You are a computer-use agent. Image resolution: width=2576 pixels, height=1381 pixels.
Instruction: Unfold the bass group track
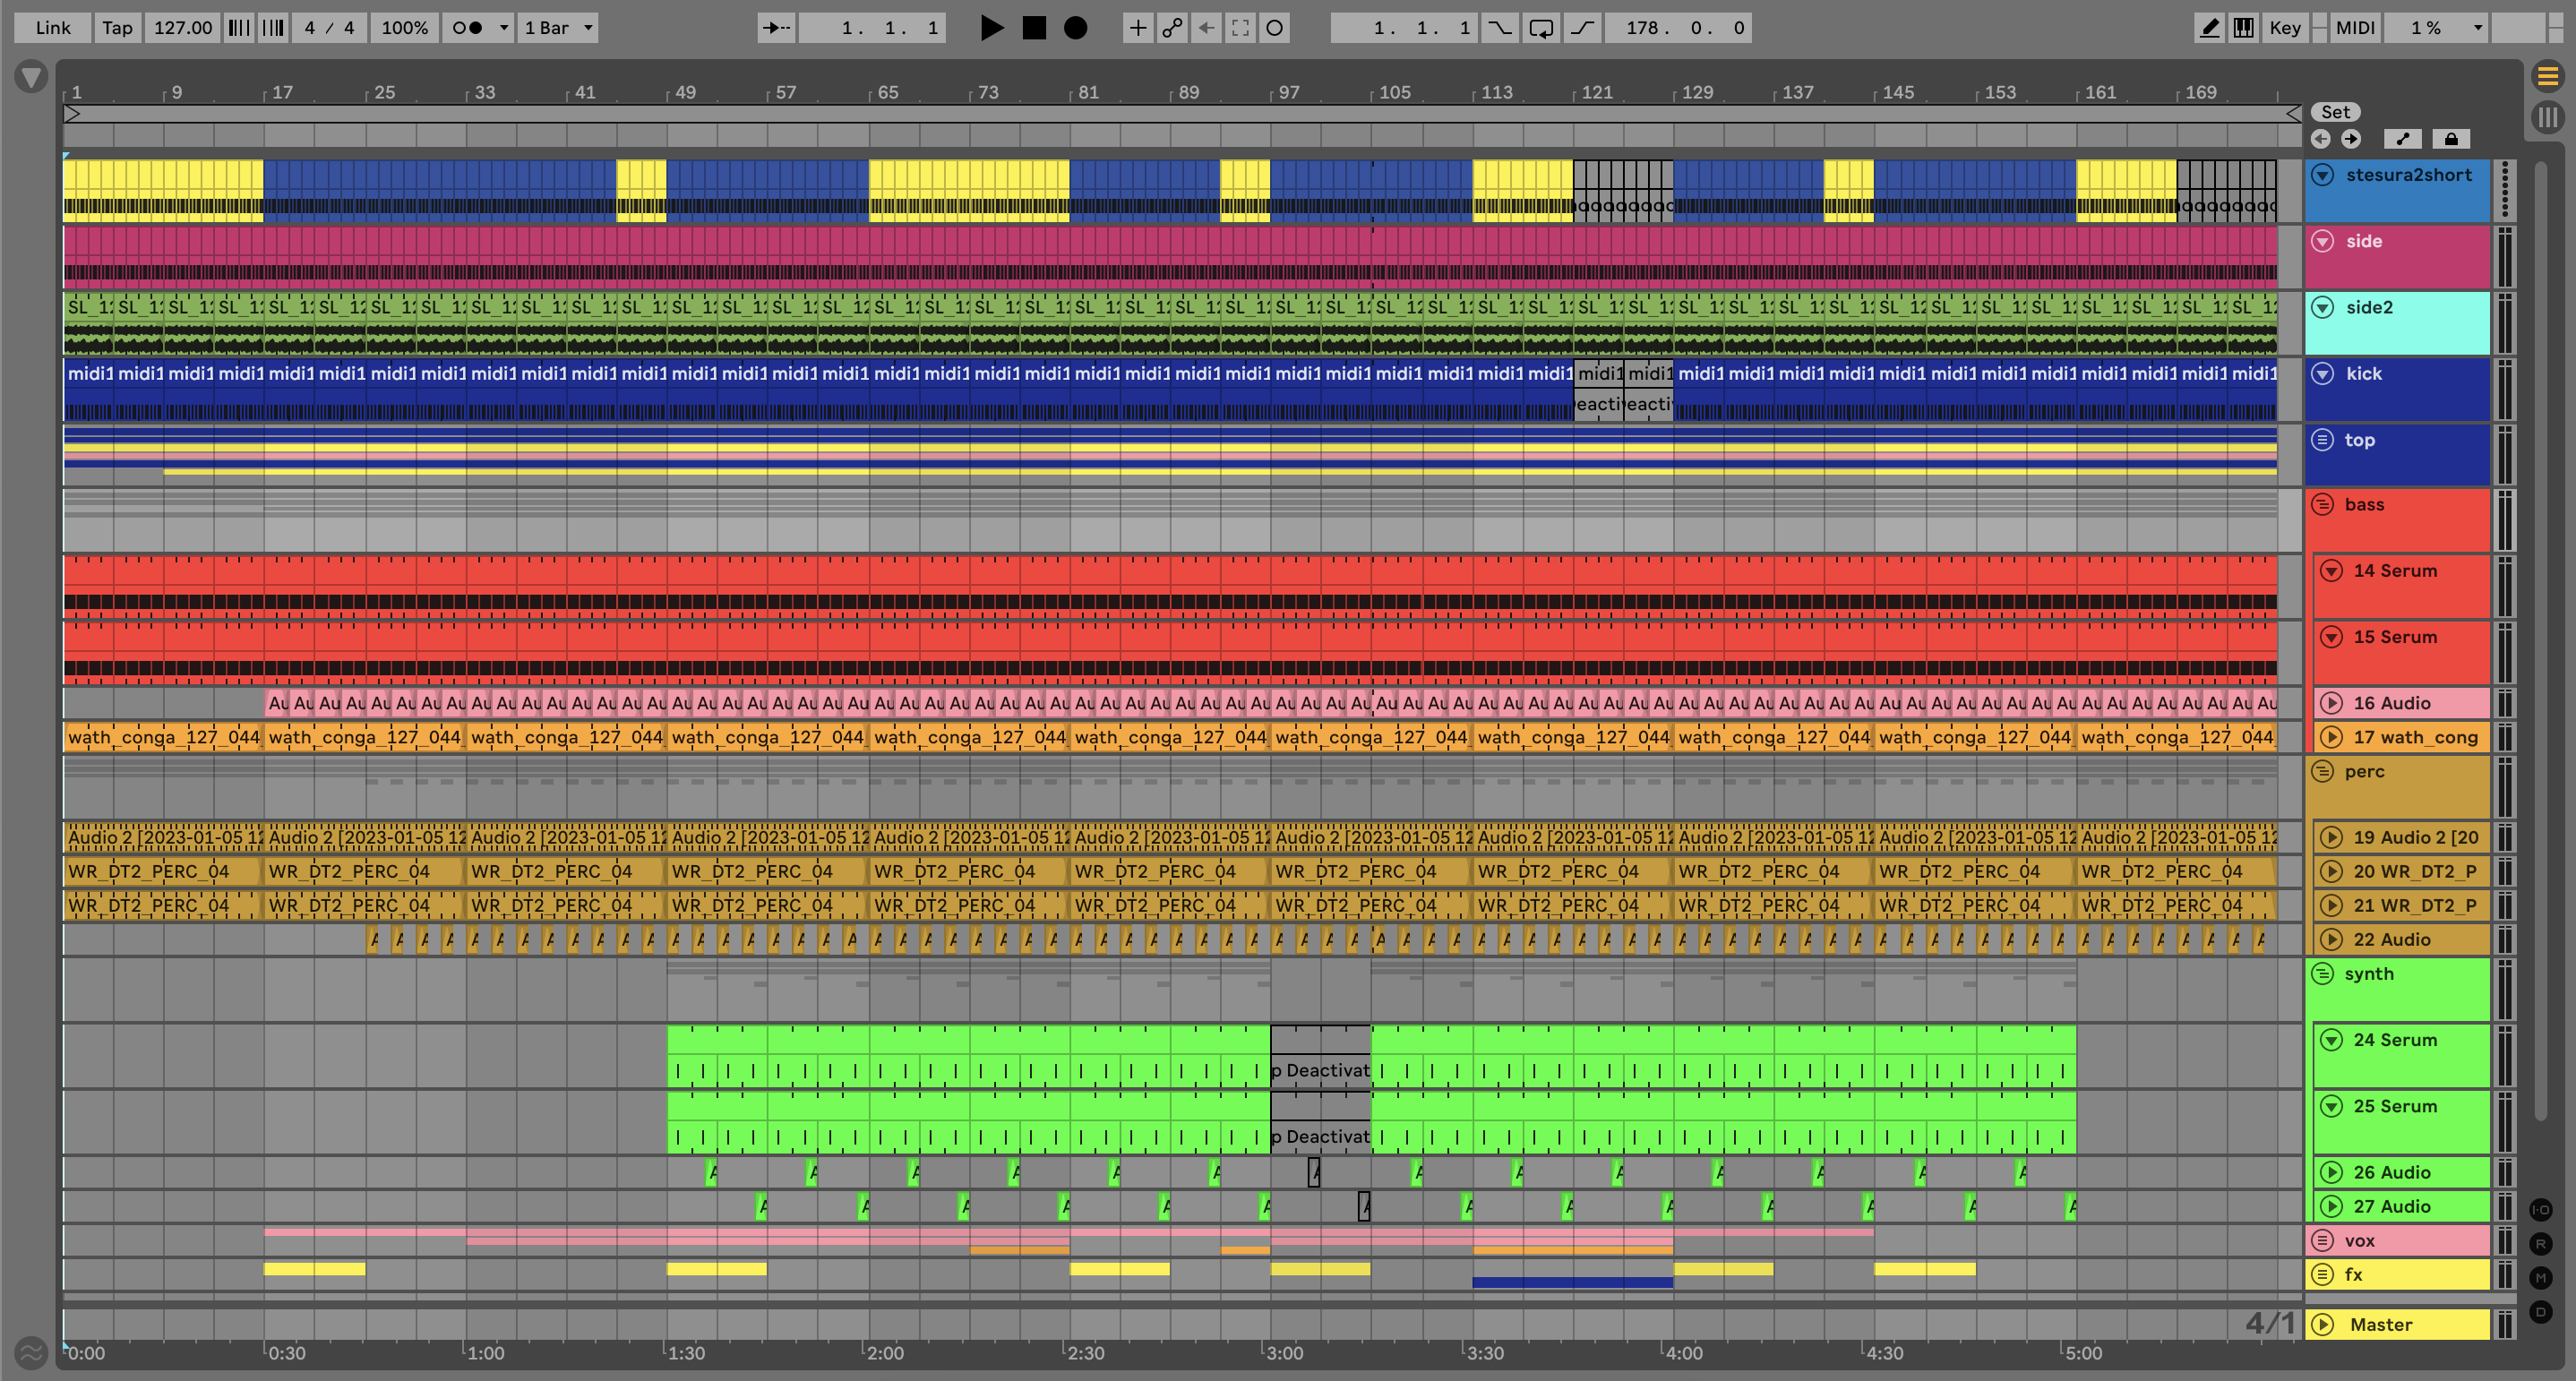(2323, 505)
